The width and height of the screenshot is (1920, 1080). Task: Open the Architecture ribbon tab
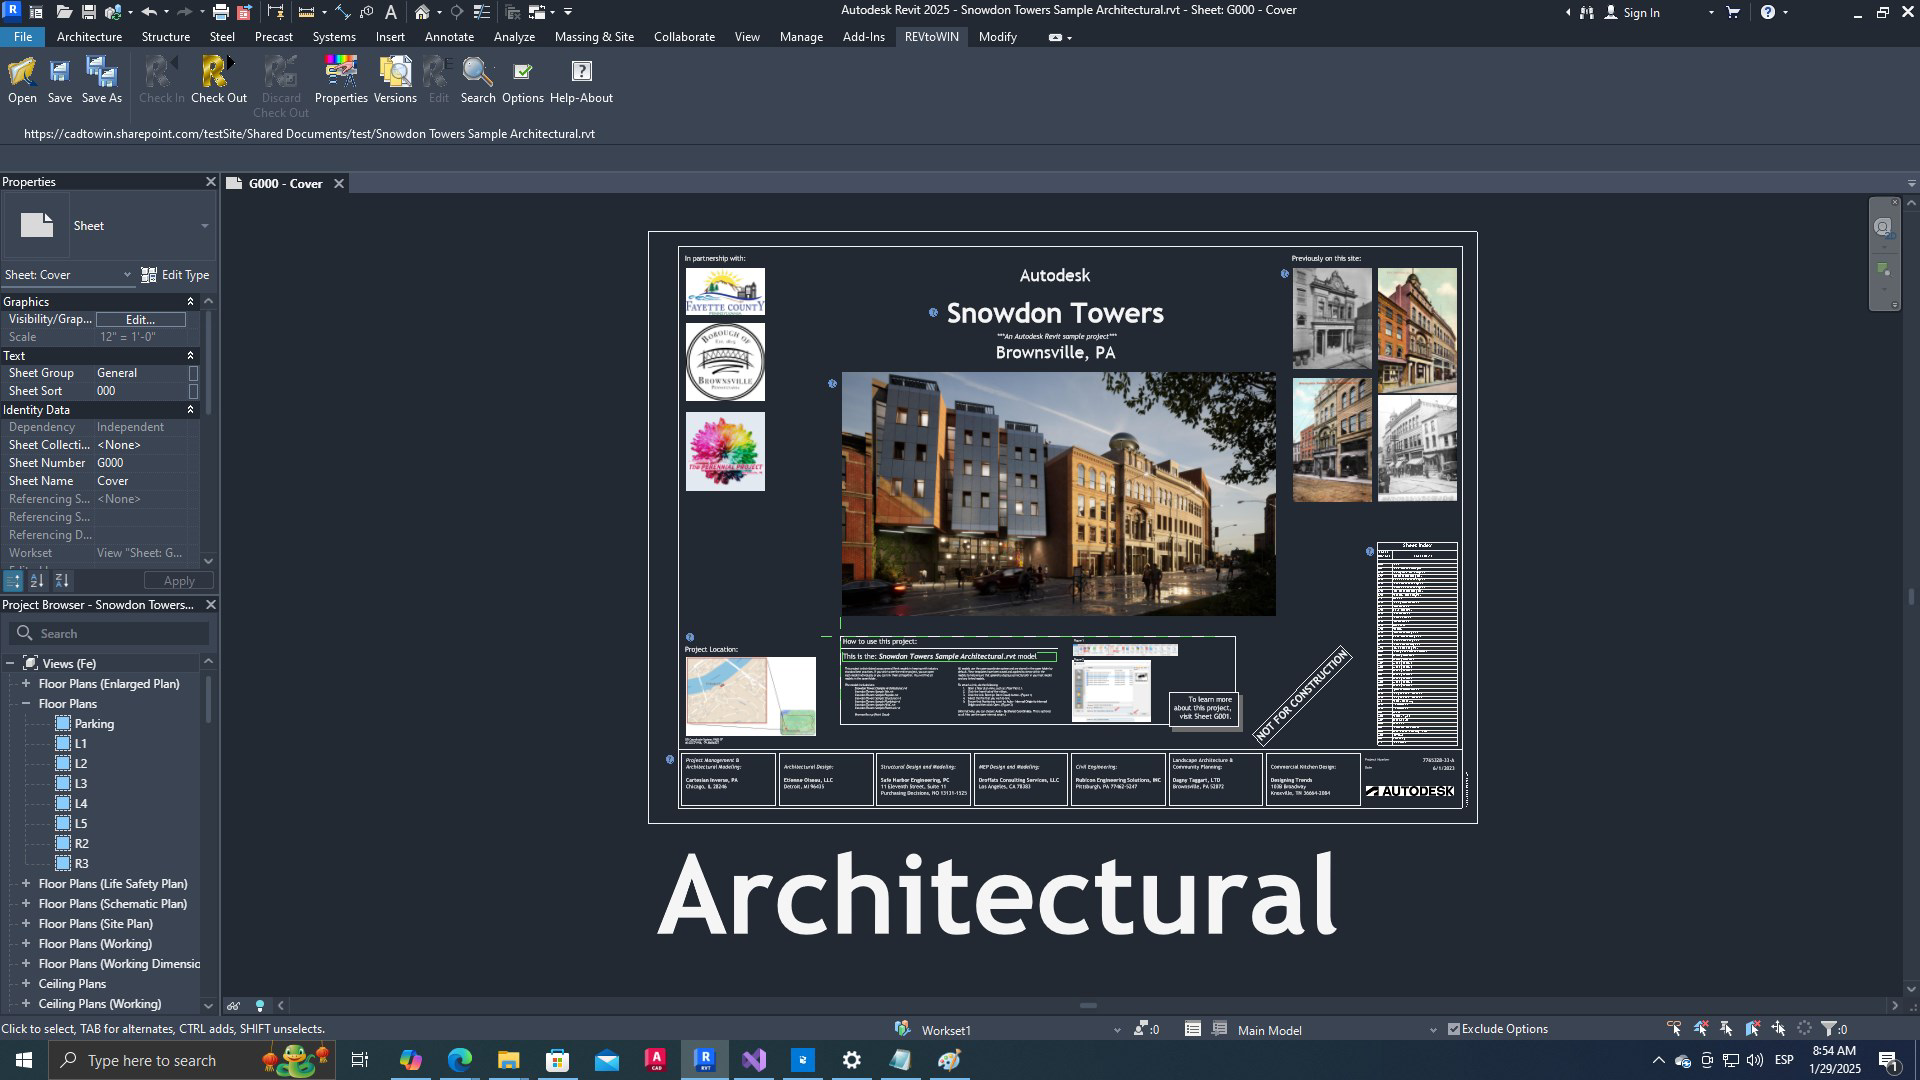pos(89,37)
